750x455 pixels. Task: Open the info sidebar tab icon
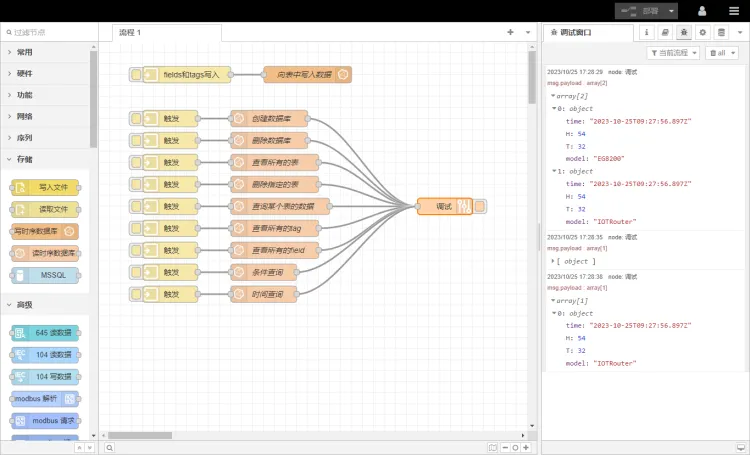pos(647,32)
